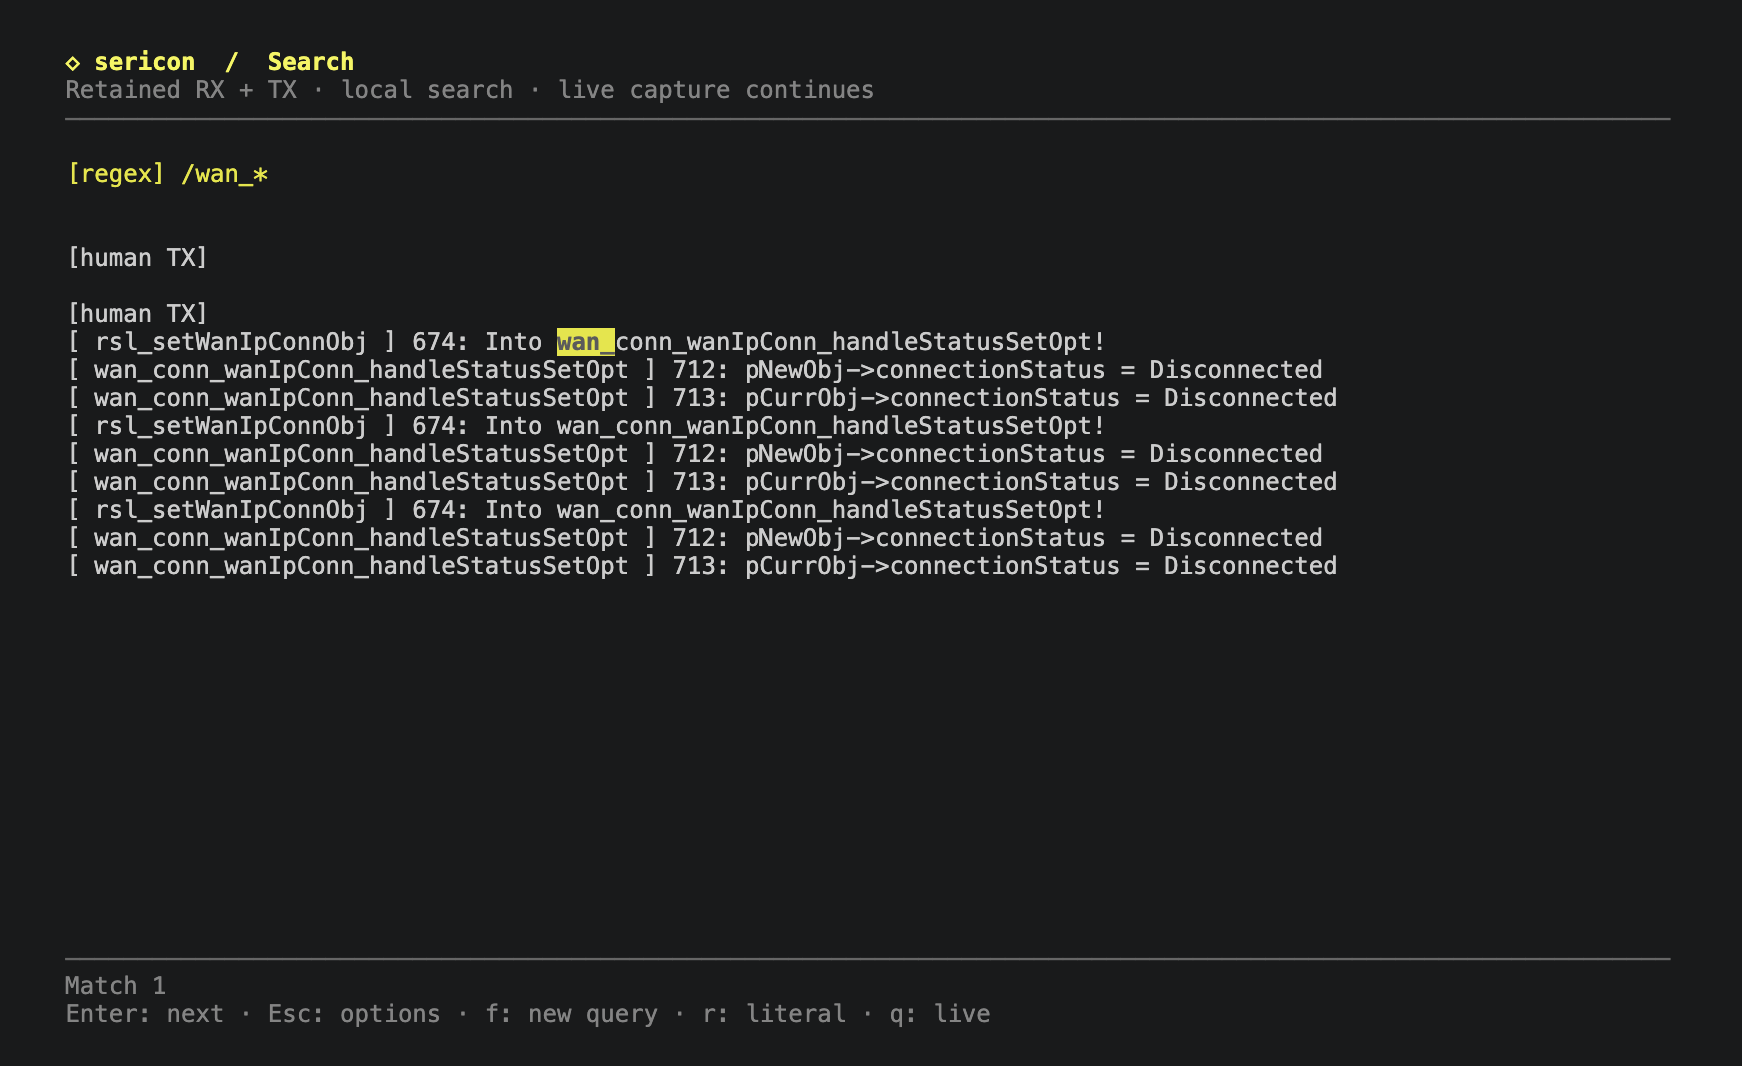The width and height of the screenshot is (1742, 1066).
Task: Click the first [human TX] marker line
Action: [138, 258]
